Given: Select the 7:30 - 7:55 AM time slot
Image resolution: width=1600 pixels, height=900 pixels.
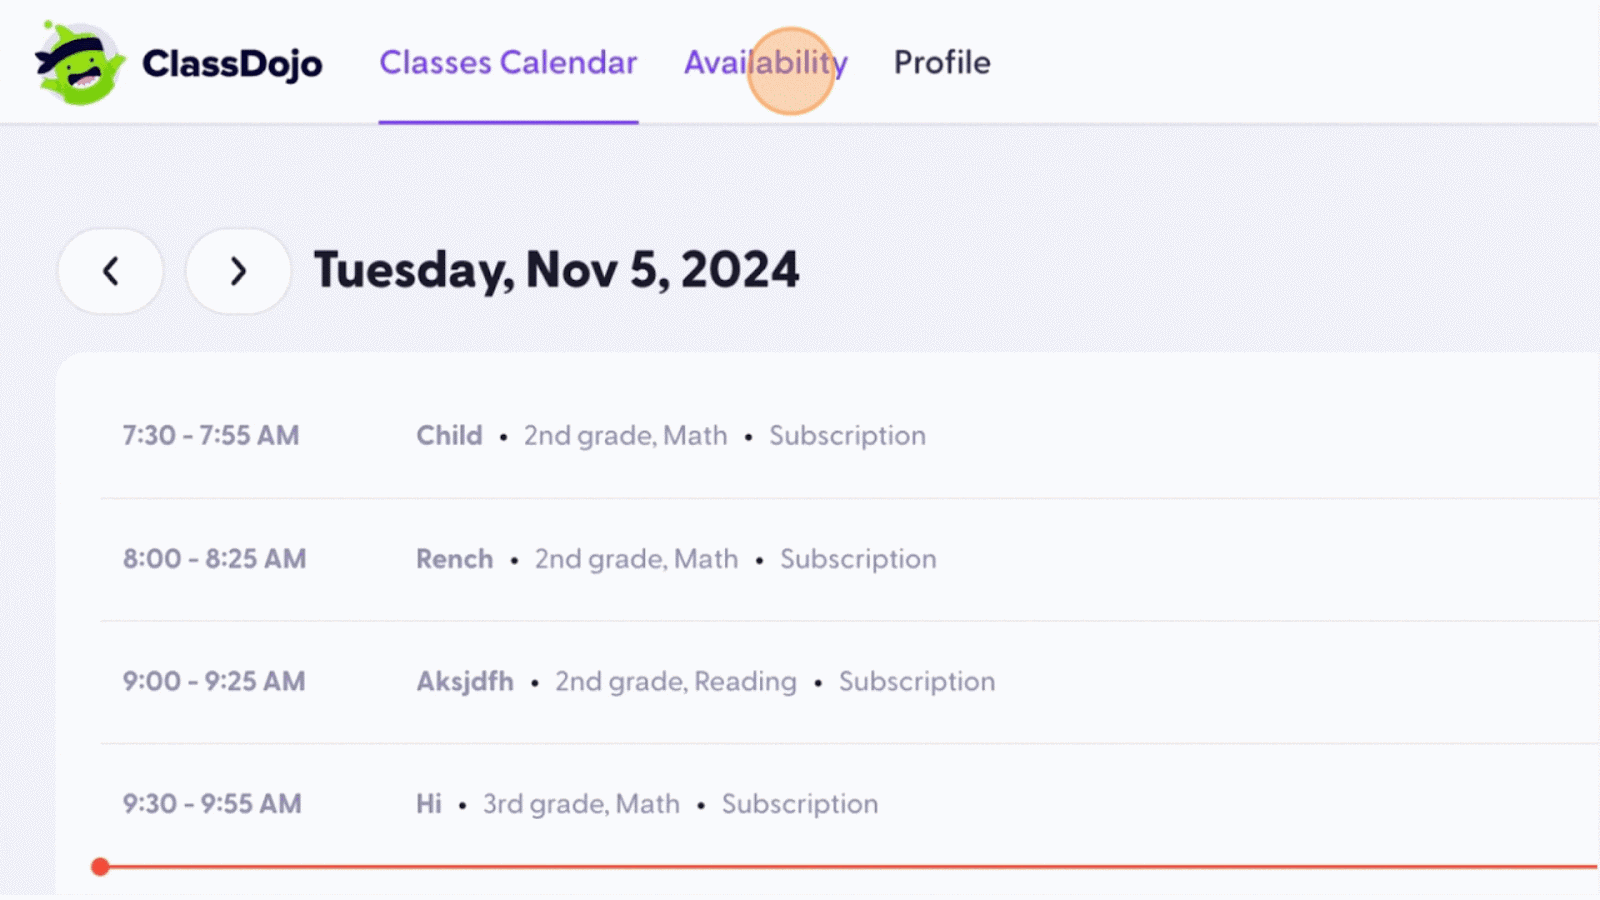Looking at the screenshot, I should click(211, 436).
